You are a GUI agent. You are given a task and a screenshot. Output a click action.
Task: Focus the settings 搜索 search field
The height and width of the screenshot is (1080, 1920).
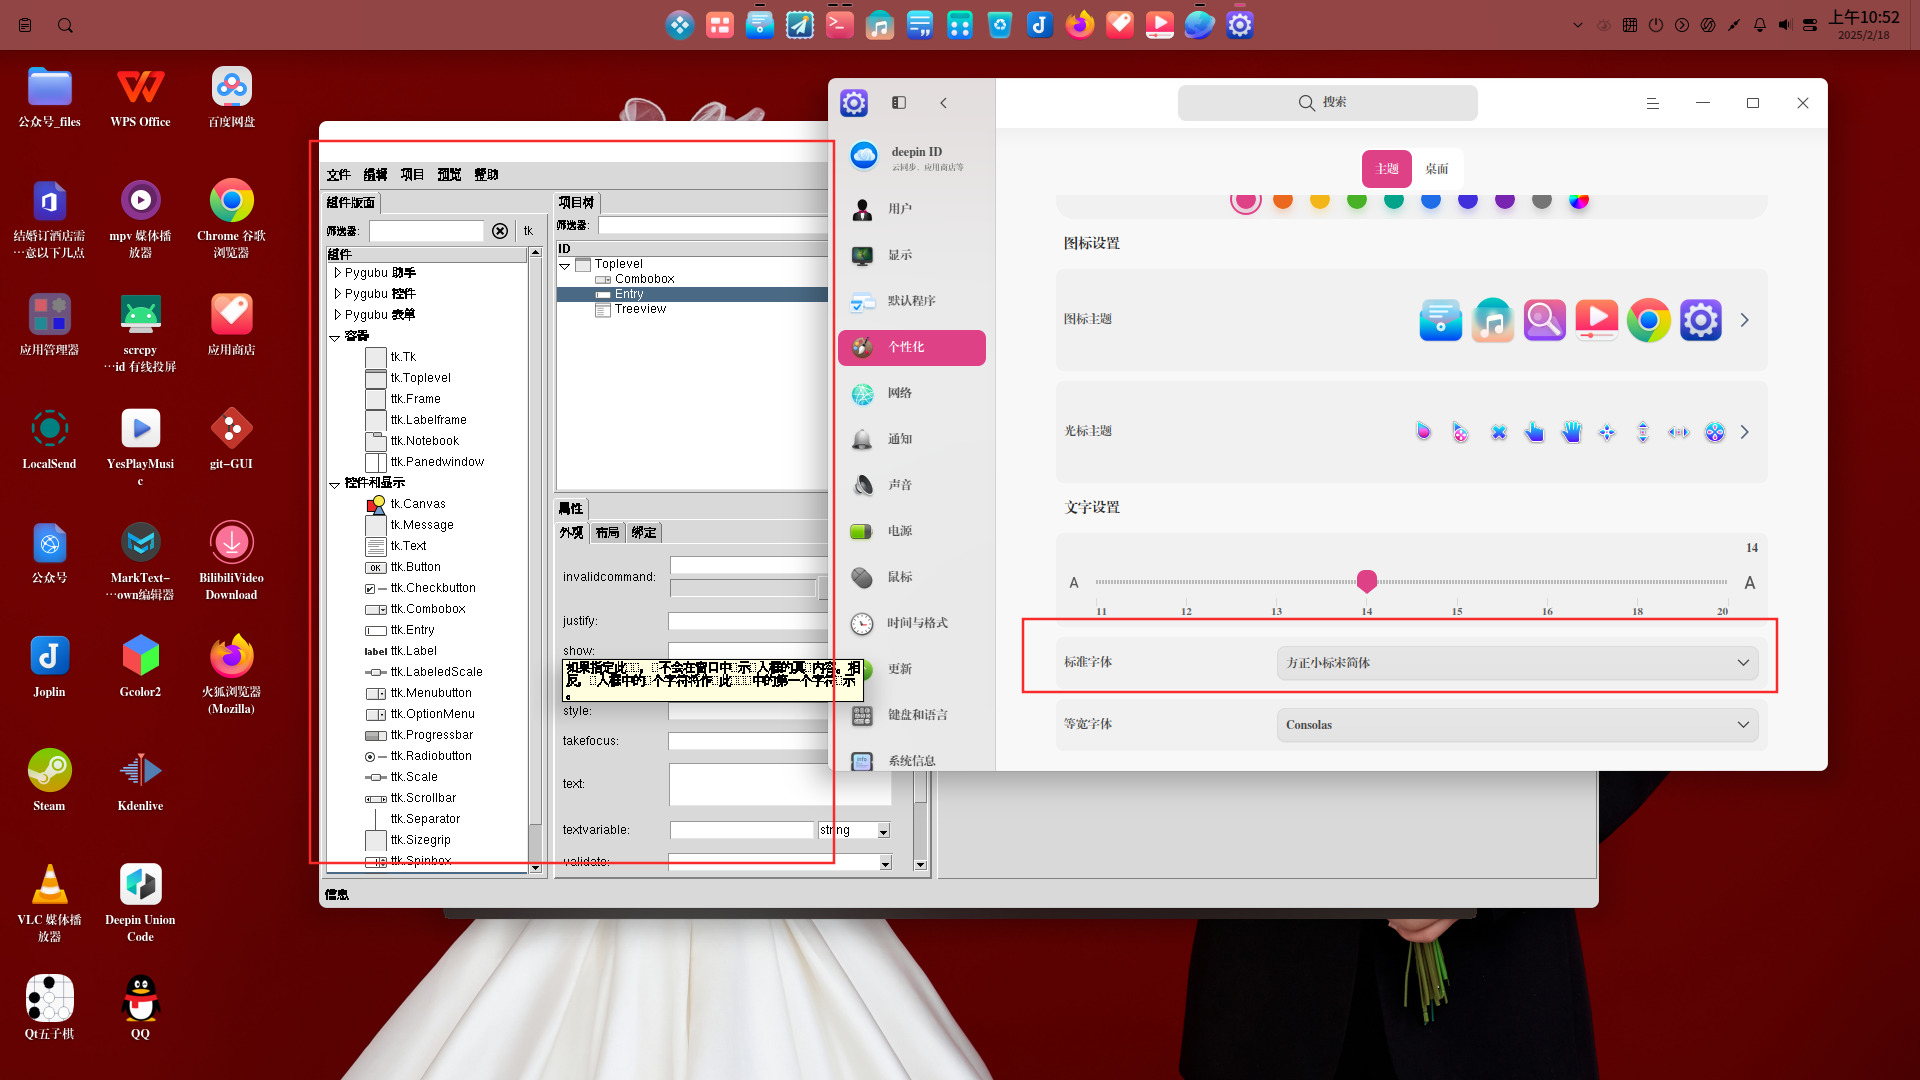coord(1327,103)
